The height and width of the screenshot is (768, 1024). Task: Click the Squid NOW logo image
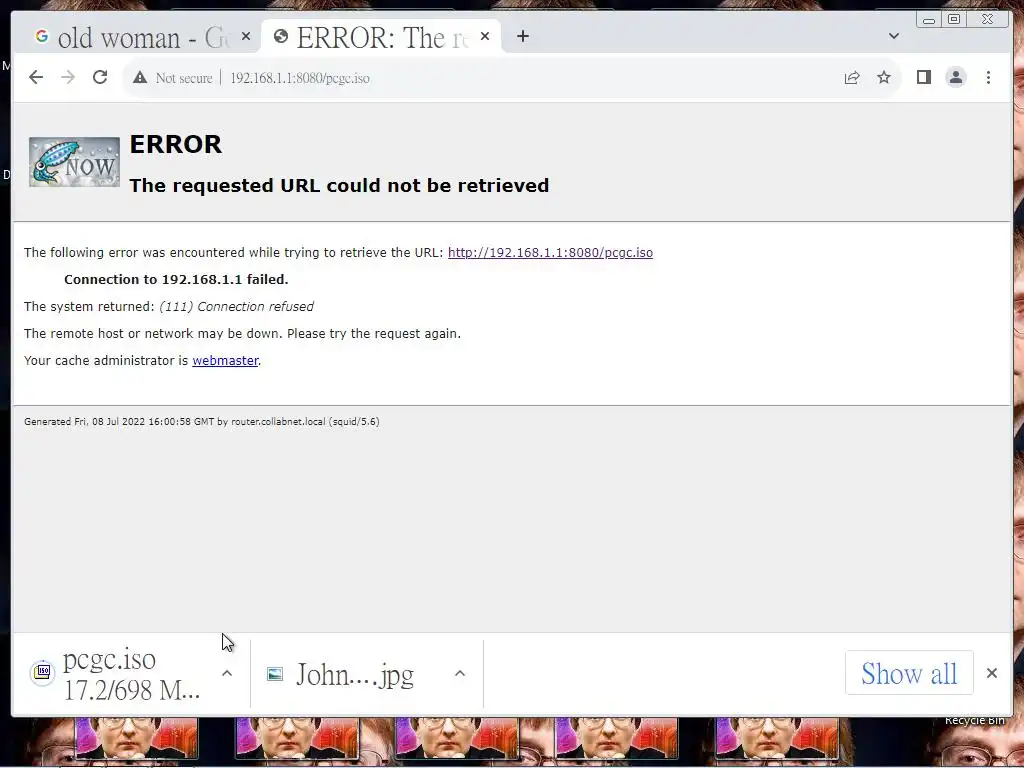click(74, 162)
